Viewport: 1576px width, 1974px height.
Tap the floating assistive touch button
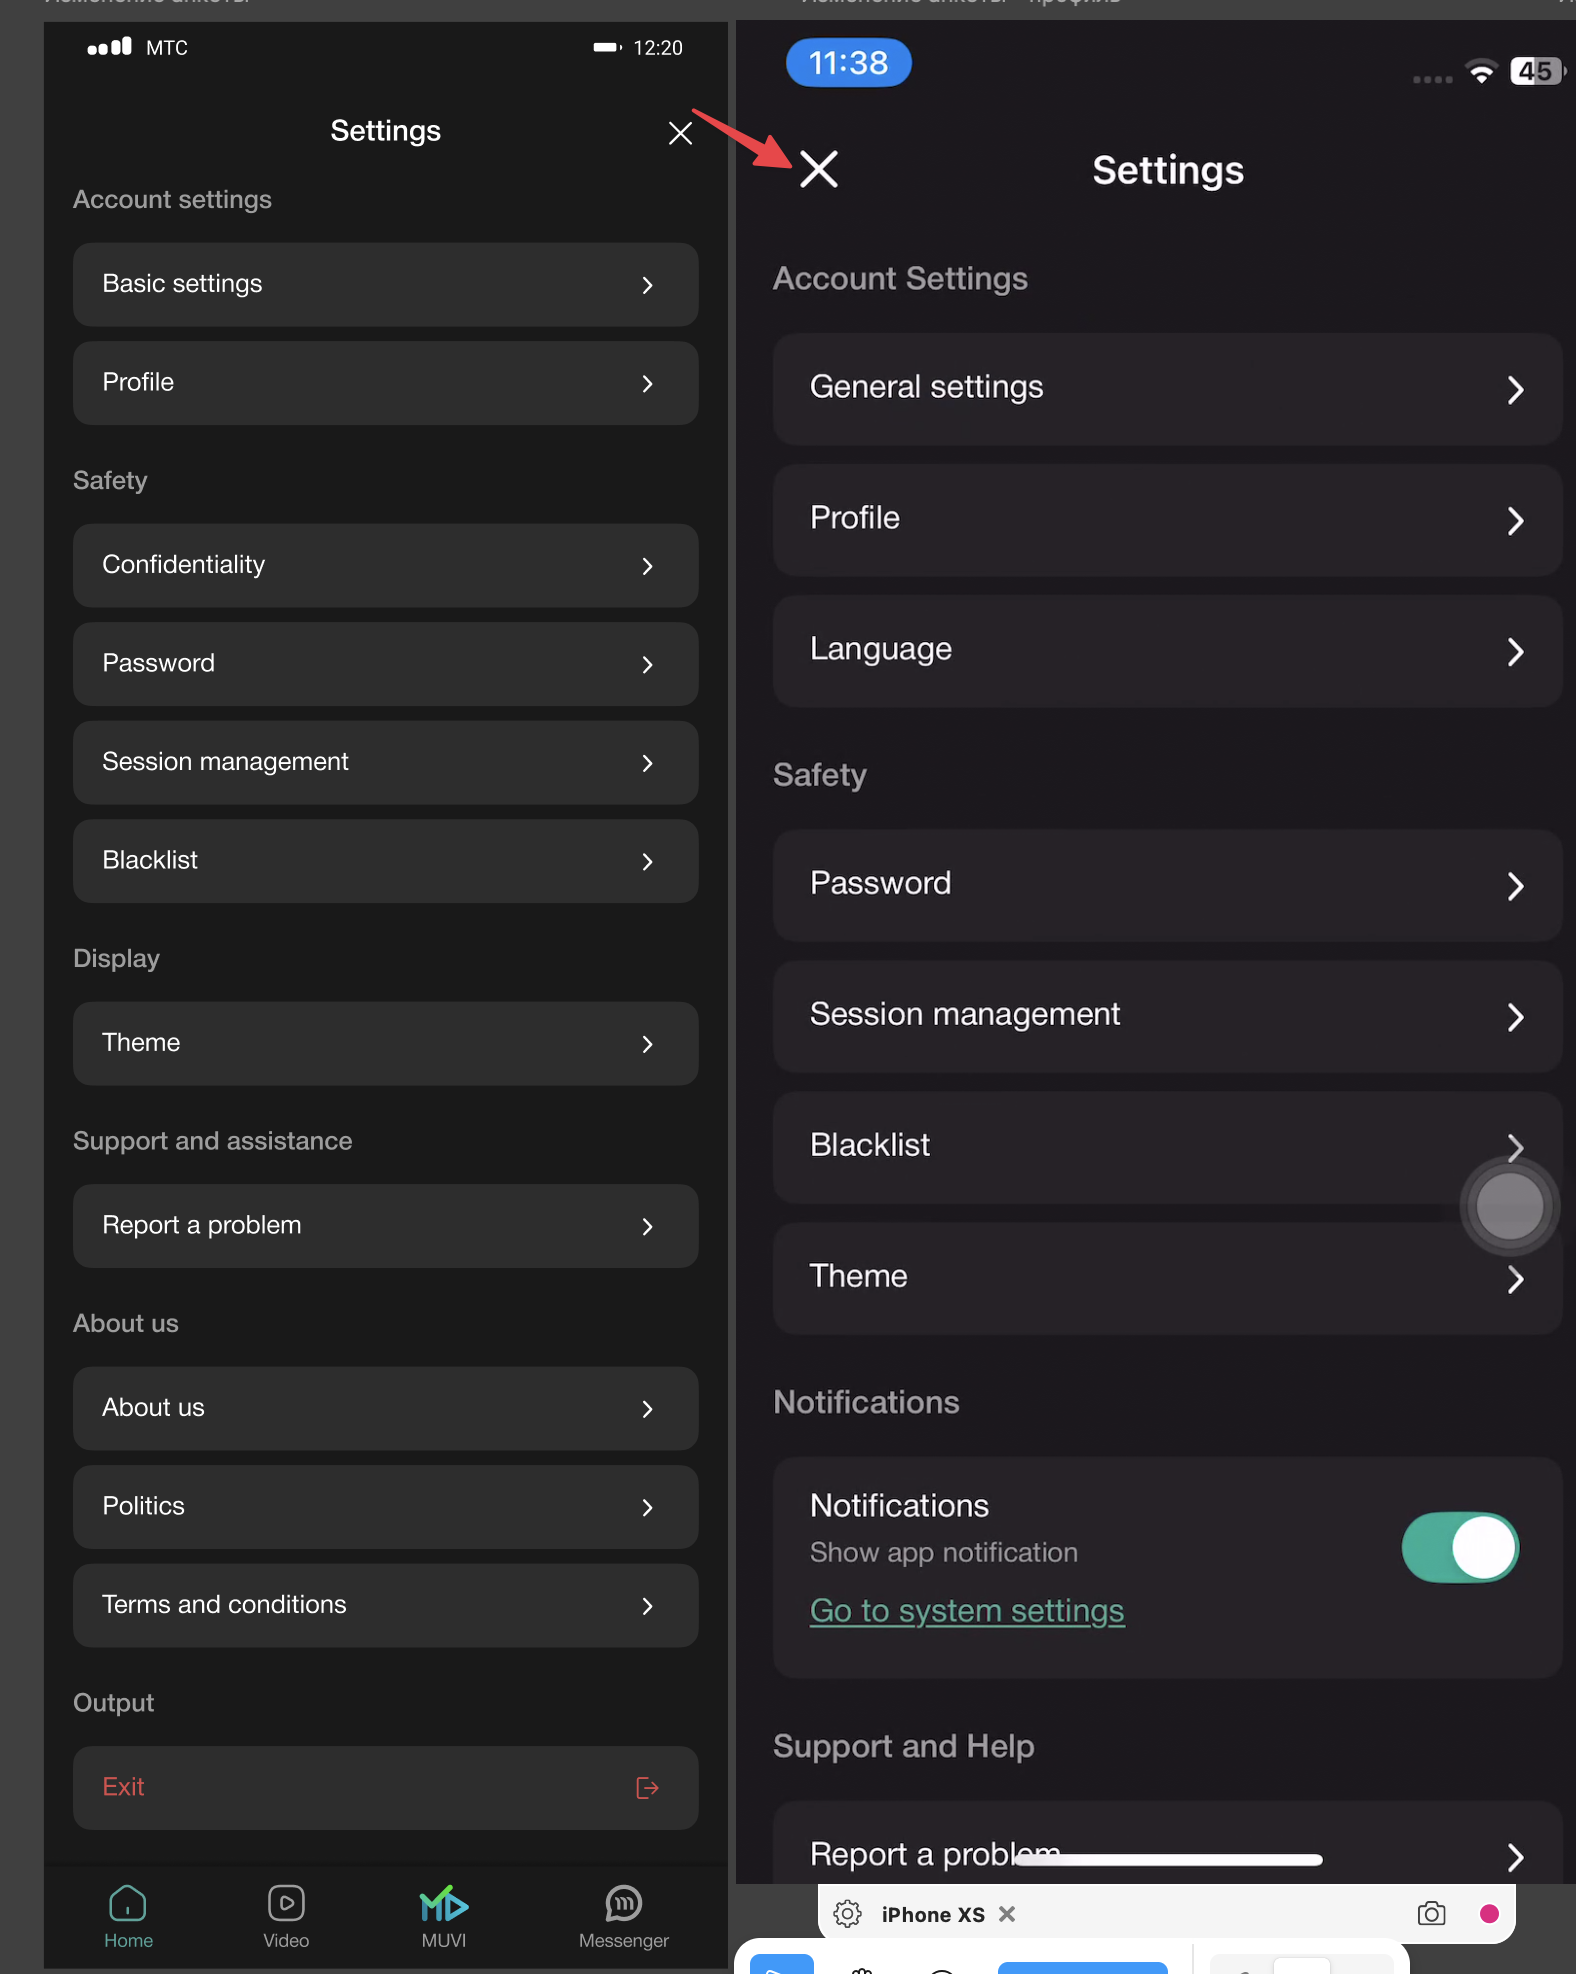point(1509,1206)
